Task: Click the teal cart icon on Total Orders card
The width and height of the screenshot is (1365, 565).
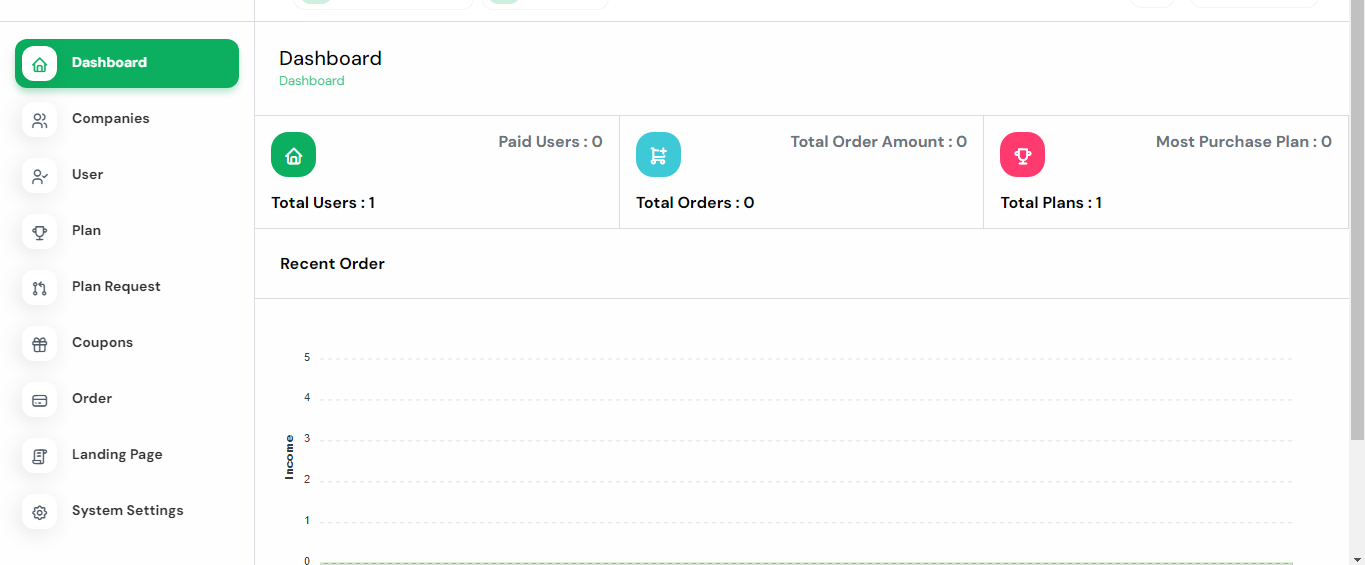Action: [658, 155]
